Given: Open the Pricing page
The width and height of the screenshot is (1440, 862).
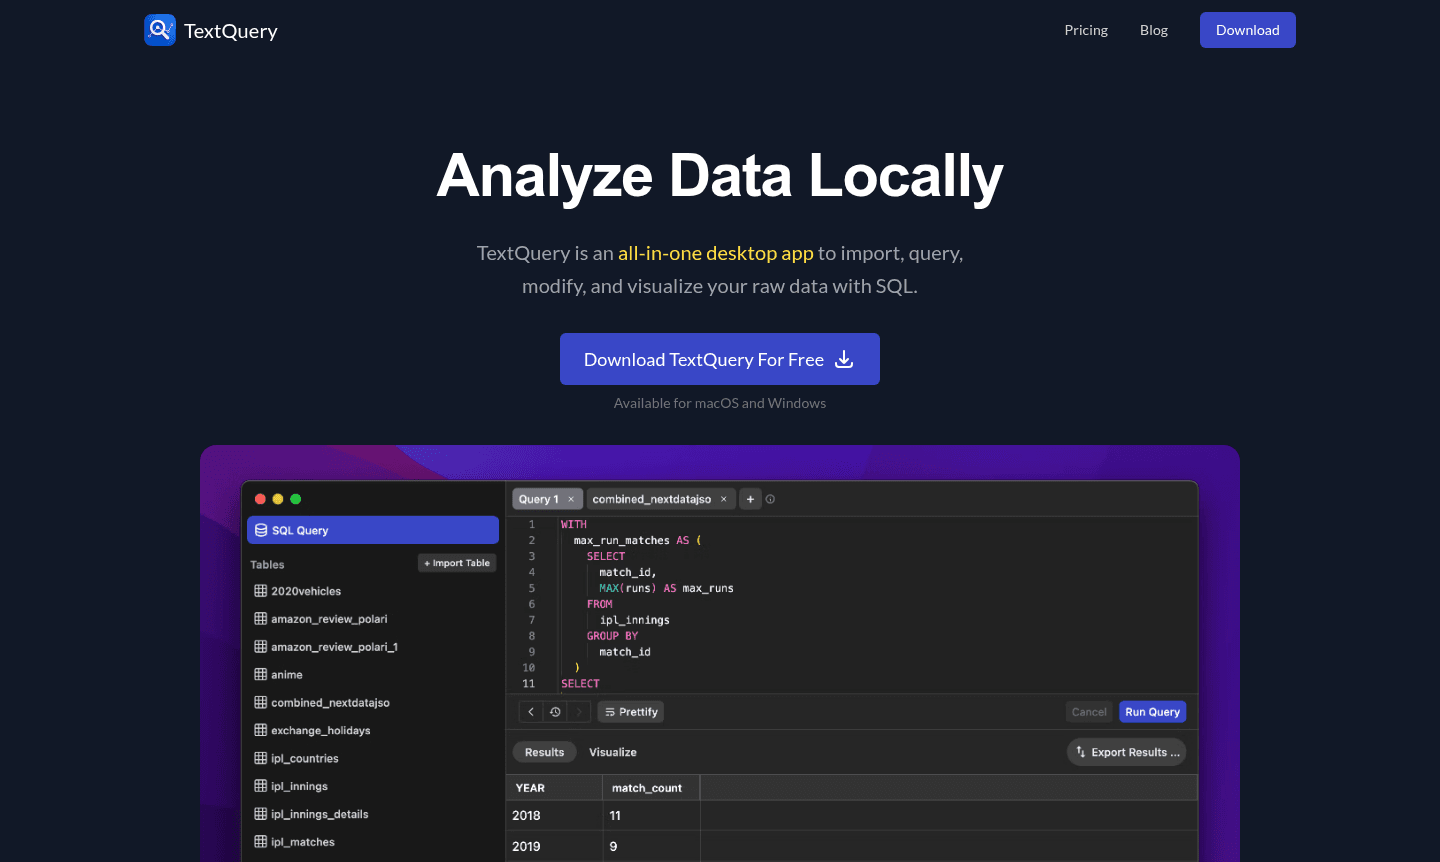Looking at the screenshot, I should tap(1086, 30).
